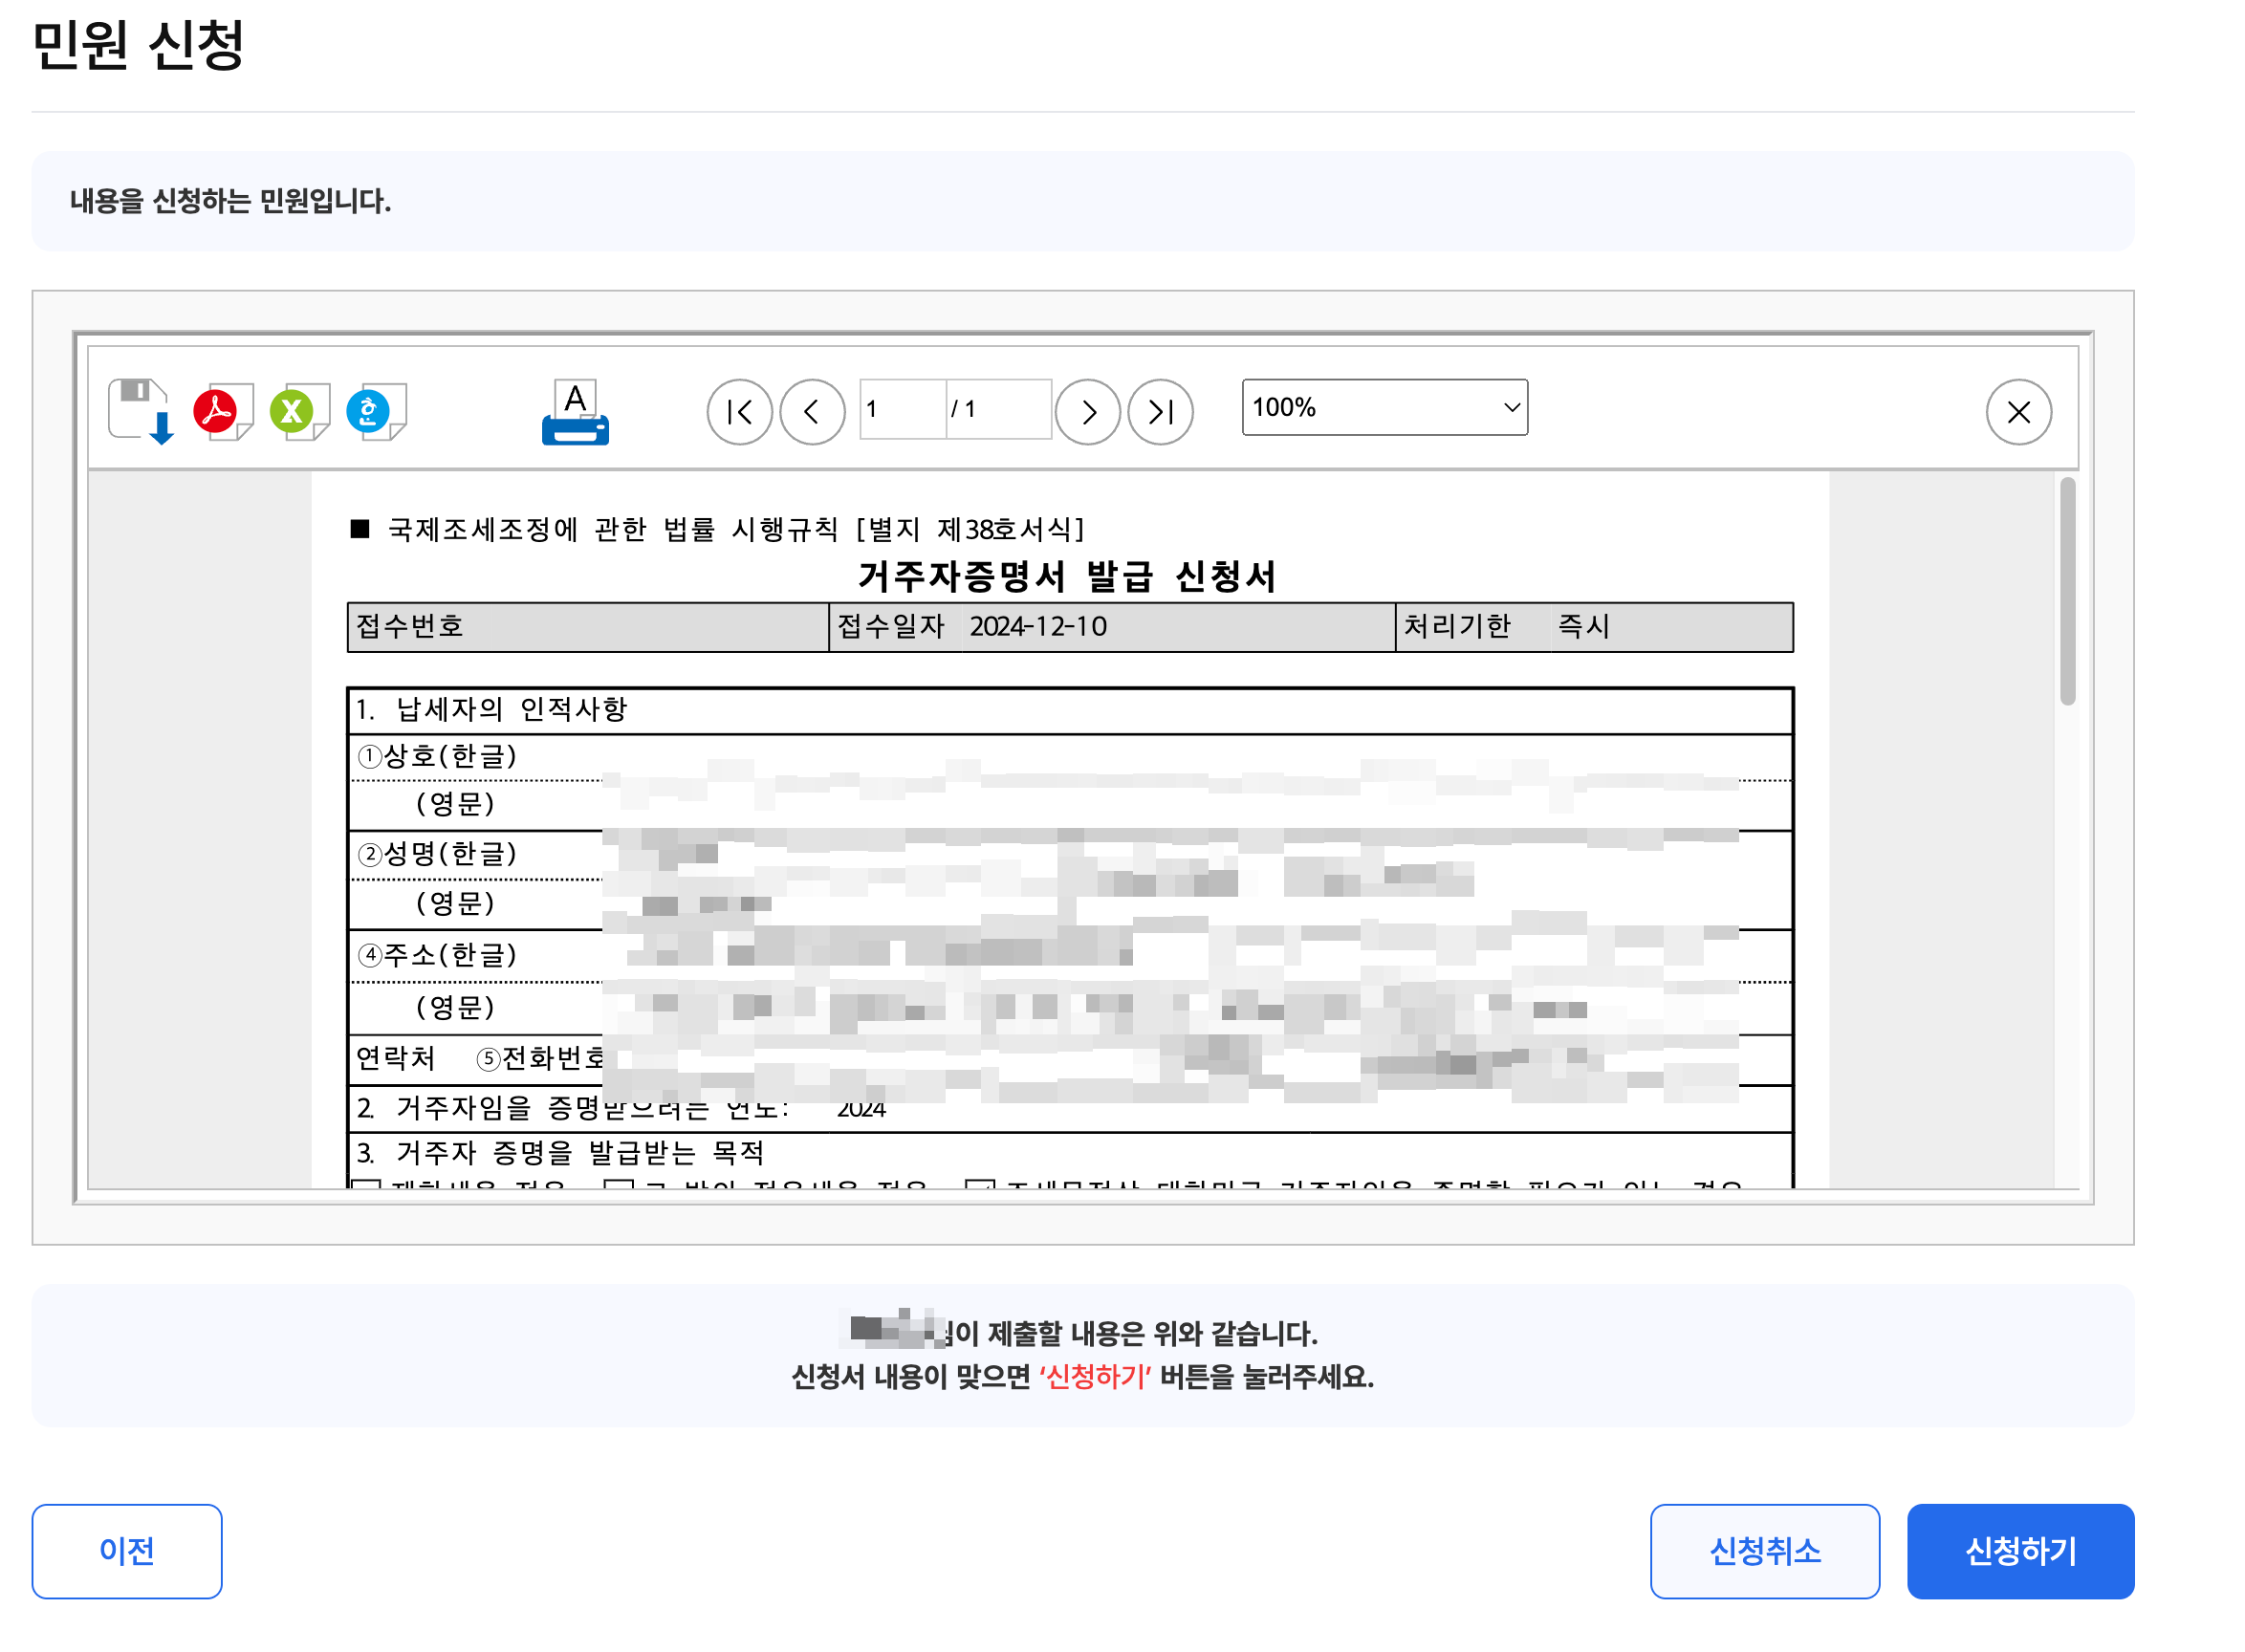Open the 100% zoom dropdown
This screenshot has height=1652, width=2245.
click(x=1383, y=407)
